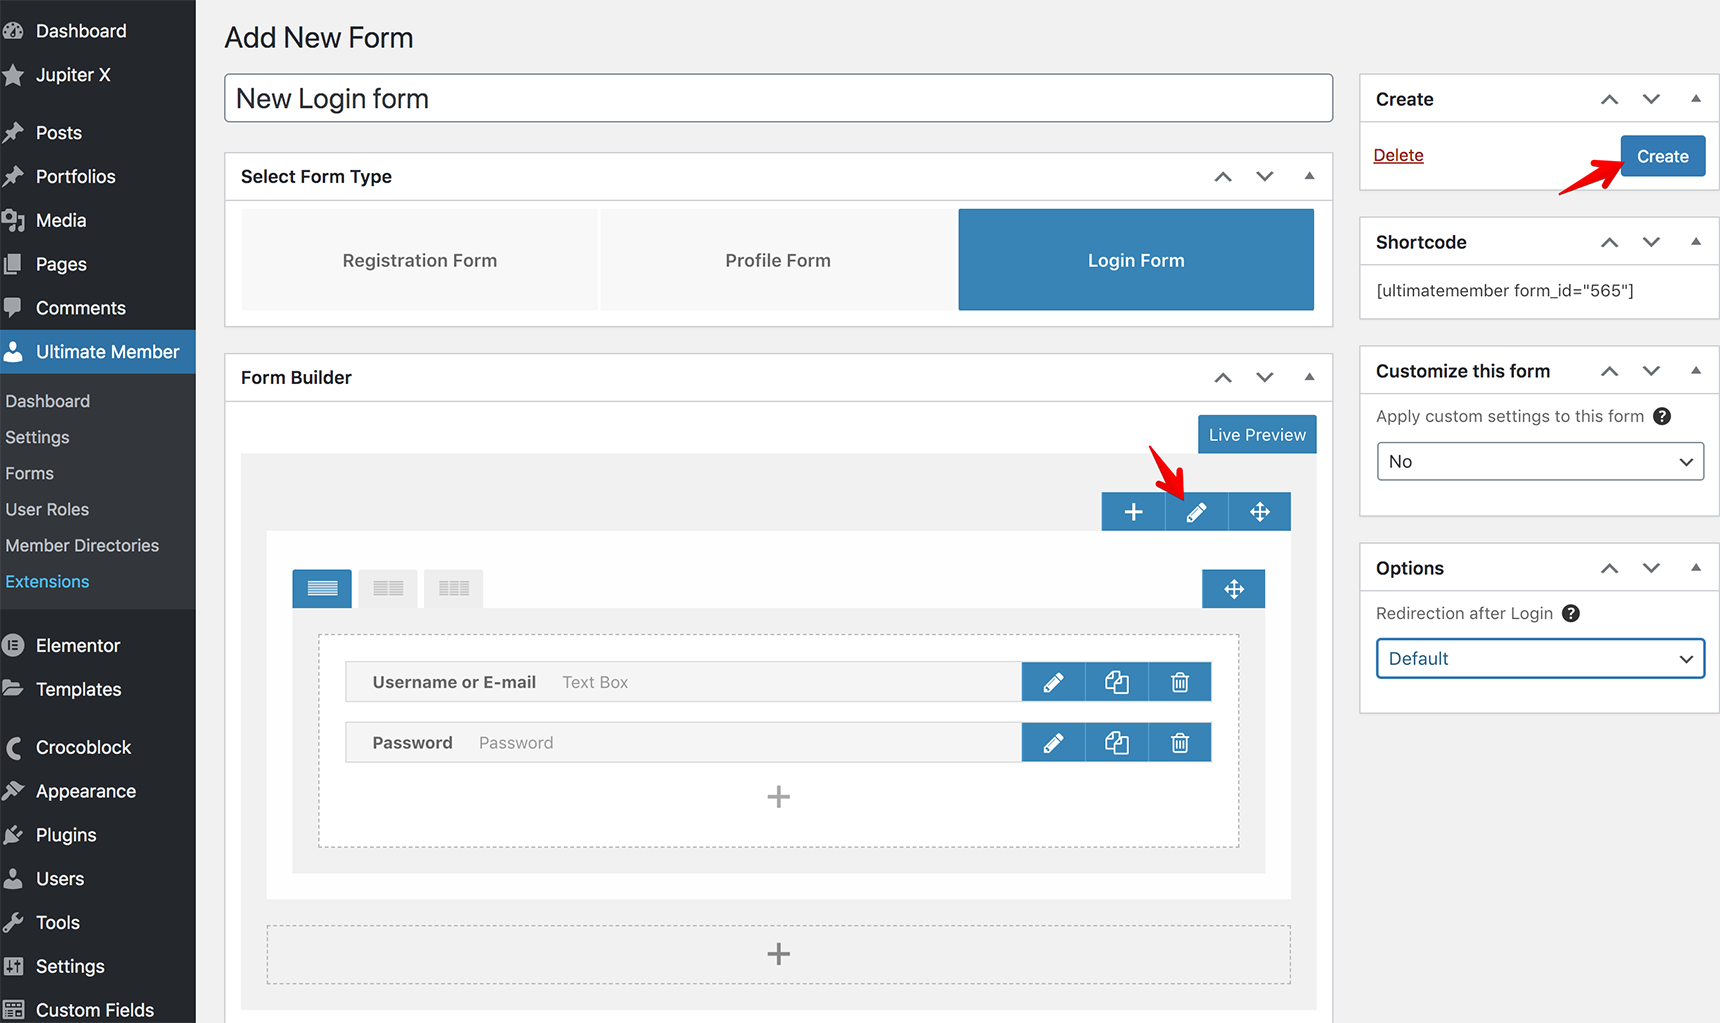Collapse the Shortcode panel
The height and width of the screenshot is (1023, 1720).
(x=1696, y=241)
